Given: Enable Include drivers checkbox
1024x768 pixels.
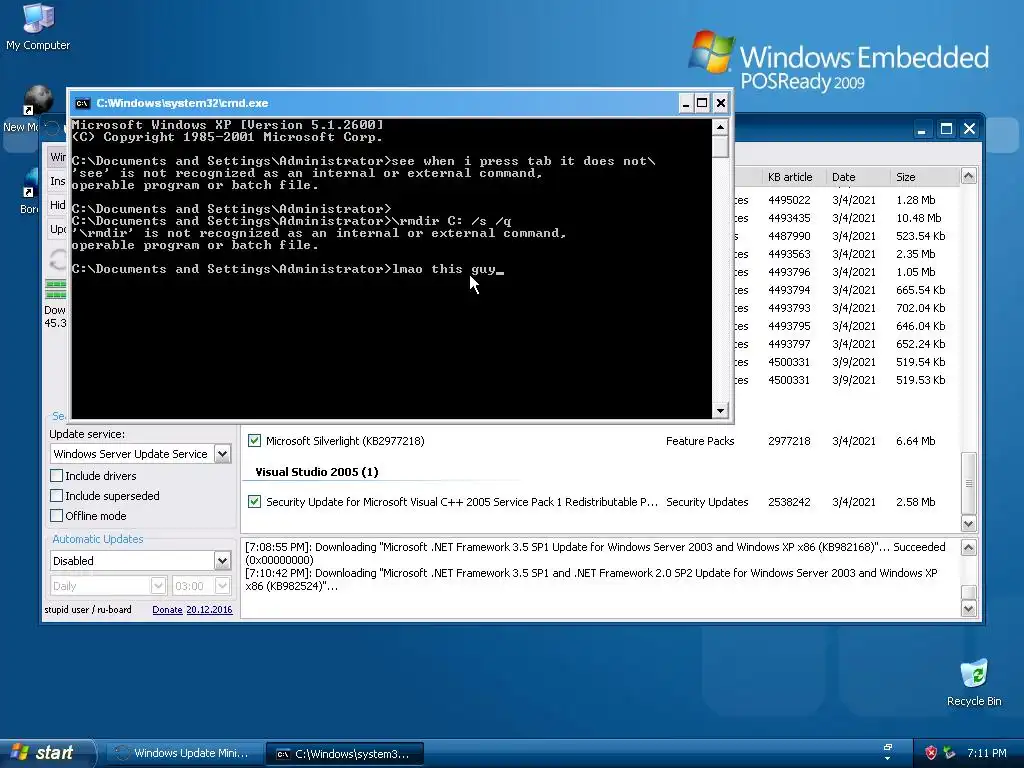Looking at the screenshot, I should coord(57,475).
